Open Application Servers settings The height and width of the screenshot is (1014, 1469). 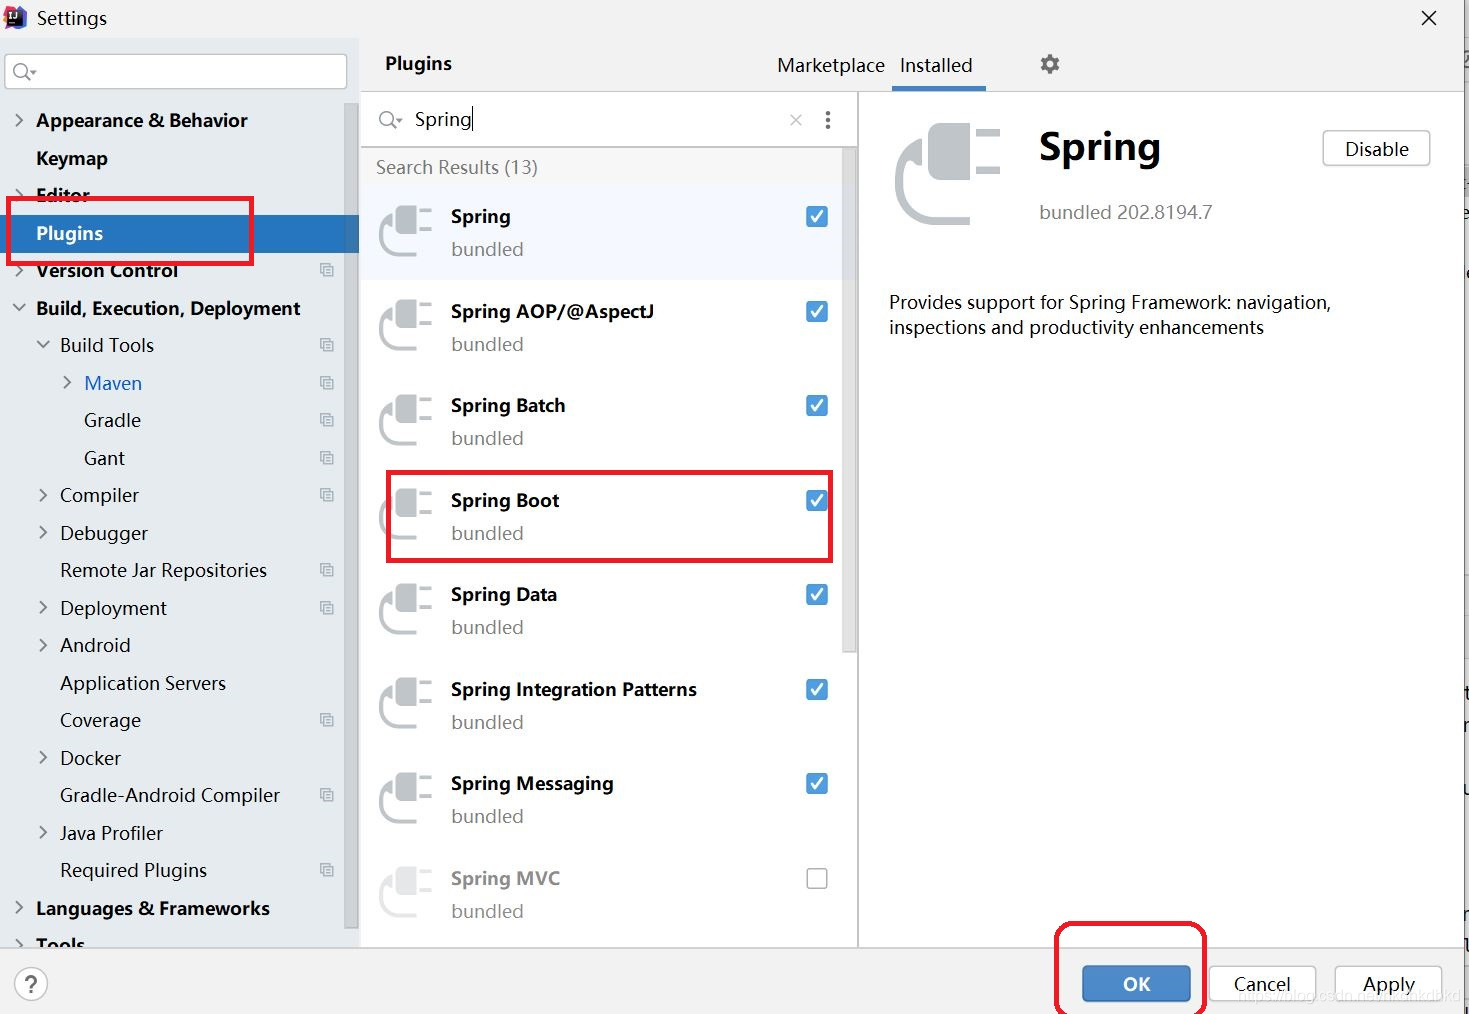(x=143, y=683)
